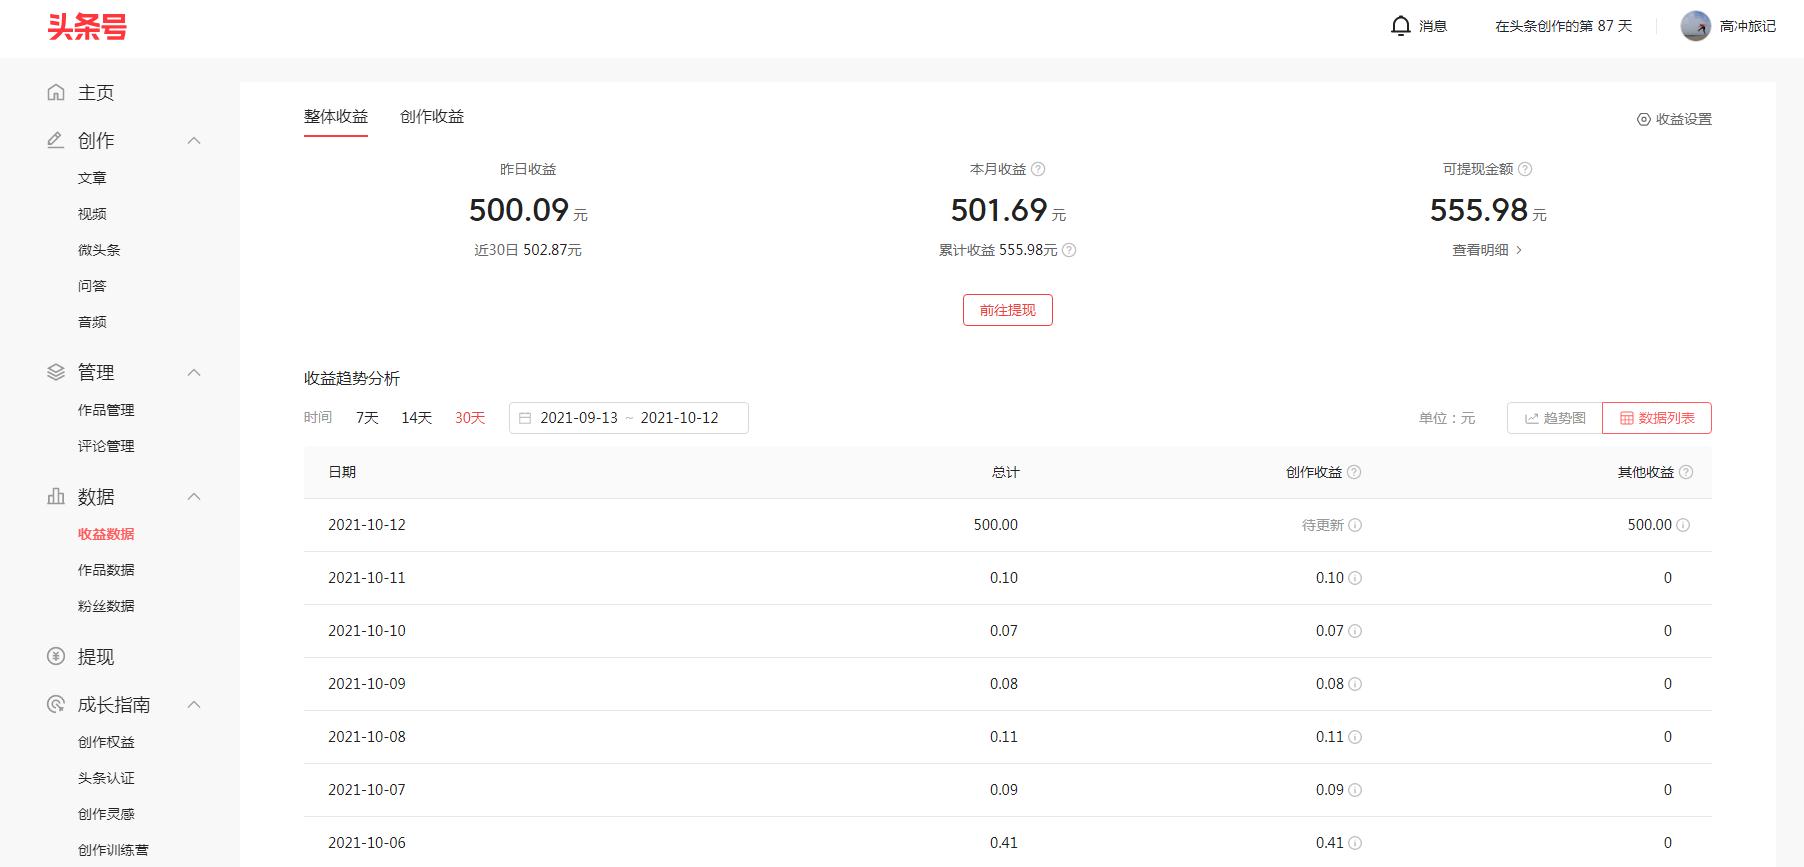Collapse the 创作 sidebar section
1804x867 pixels.
click(x=194, y=141)
